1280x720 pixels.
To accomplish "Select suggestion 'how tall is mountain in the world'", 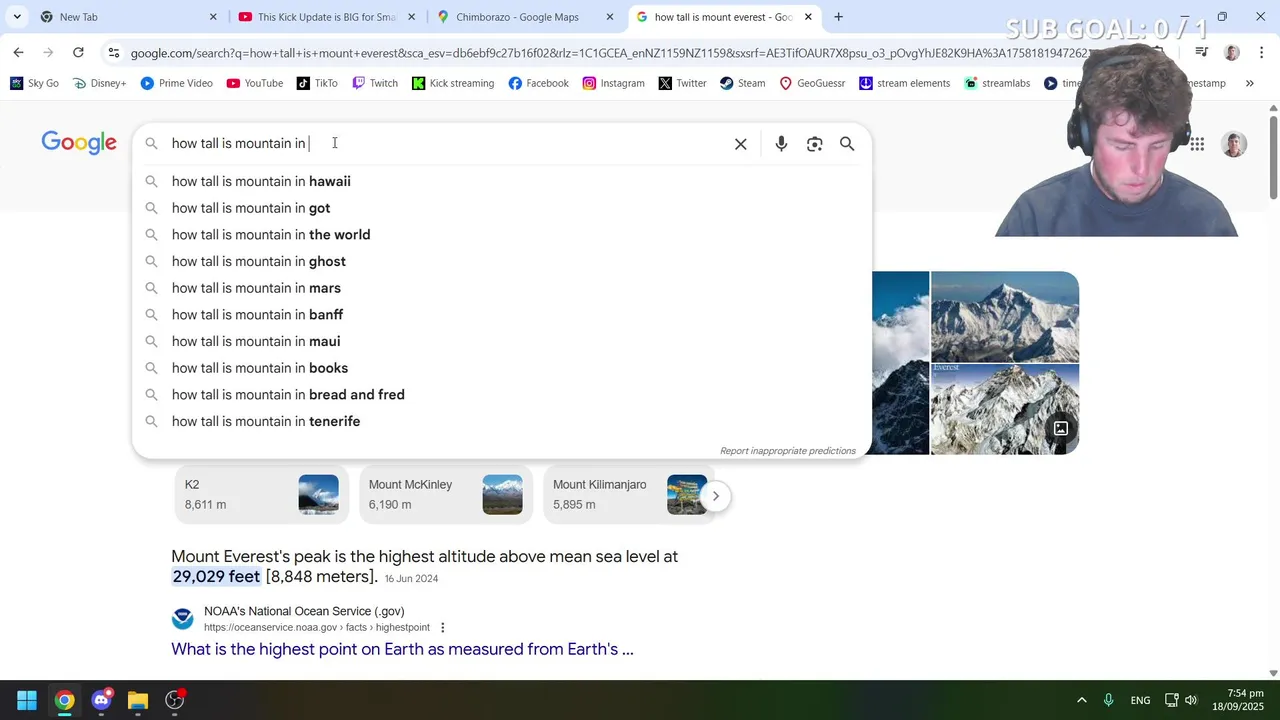I will (502, 235).
